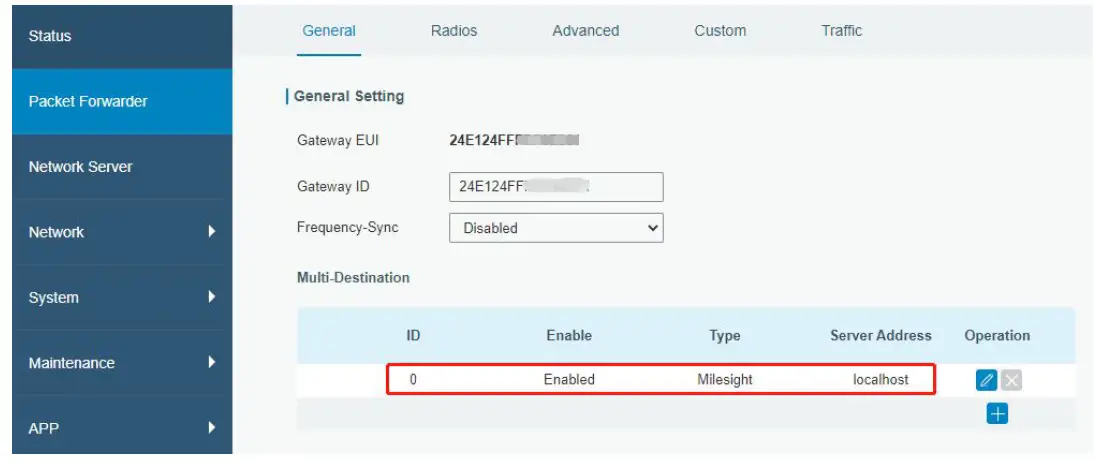
Task: Click the localhost server address cell
Action: (881, 380)
